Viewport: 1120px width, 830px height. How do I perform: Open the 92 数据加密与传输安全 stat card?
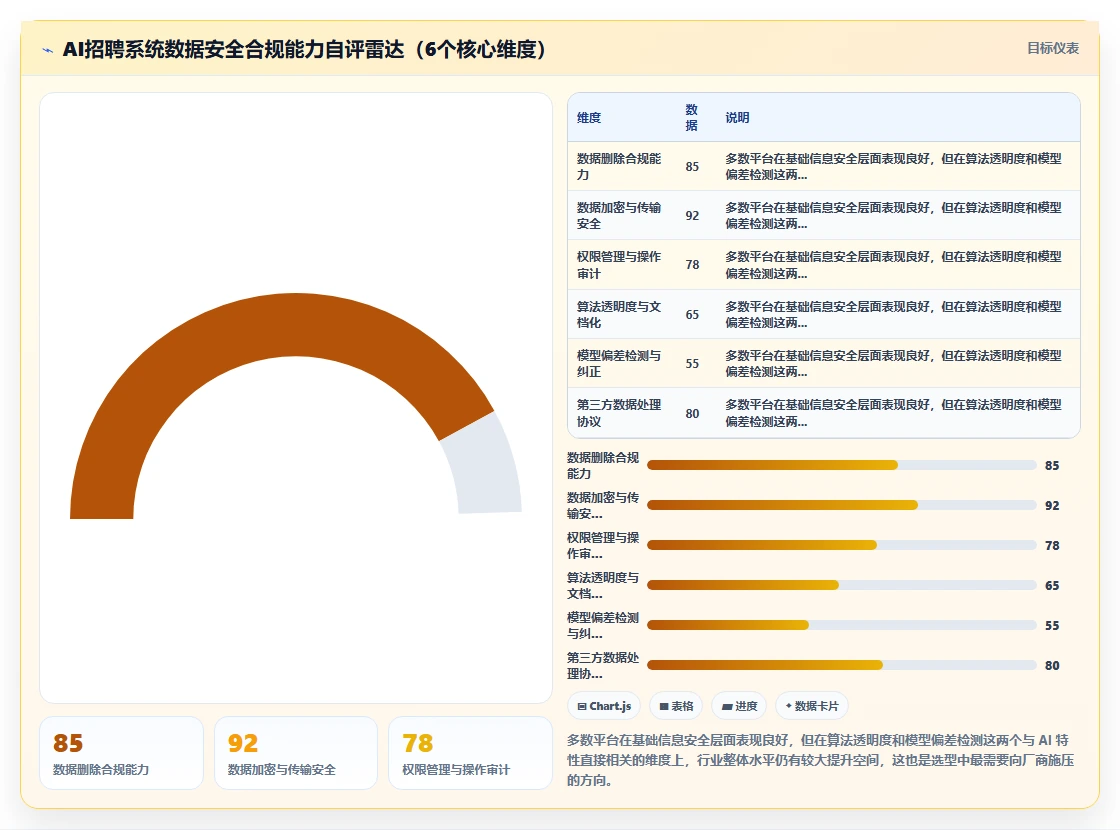296,753
